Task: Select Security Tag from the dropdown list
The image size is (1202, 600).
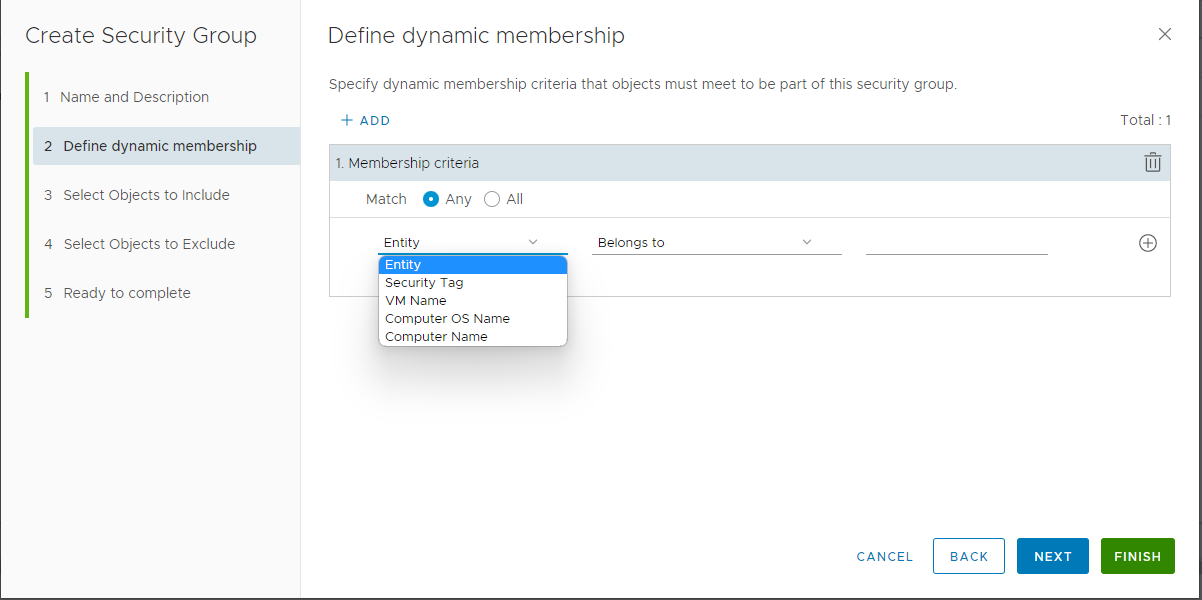Action: point(424,282)
